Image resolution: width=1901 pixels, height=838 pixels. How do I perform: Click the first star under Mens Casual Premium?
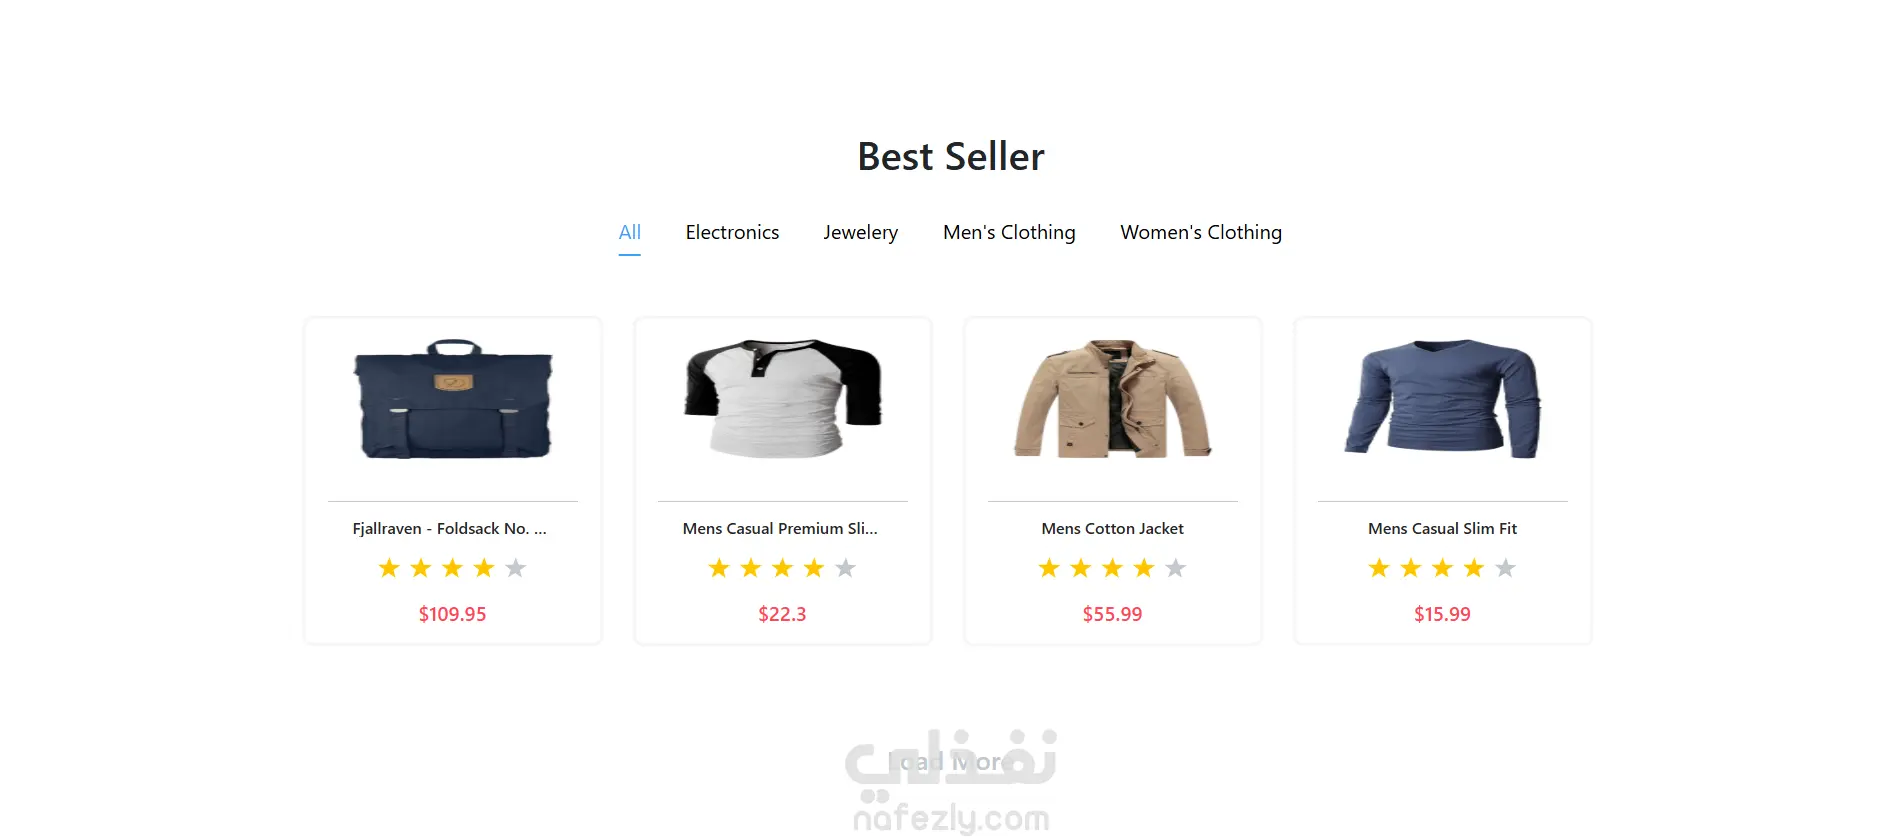(719, 568)
